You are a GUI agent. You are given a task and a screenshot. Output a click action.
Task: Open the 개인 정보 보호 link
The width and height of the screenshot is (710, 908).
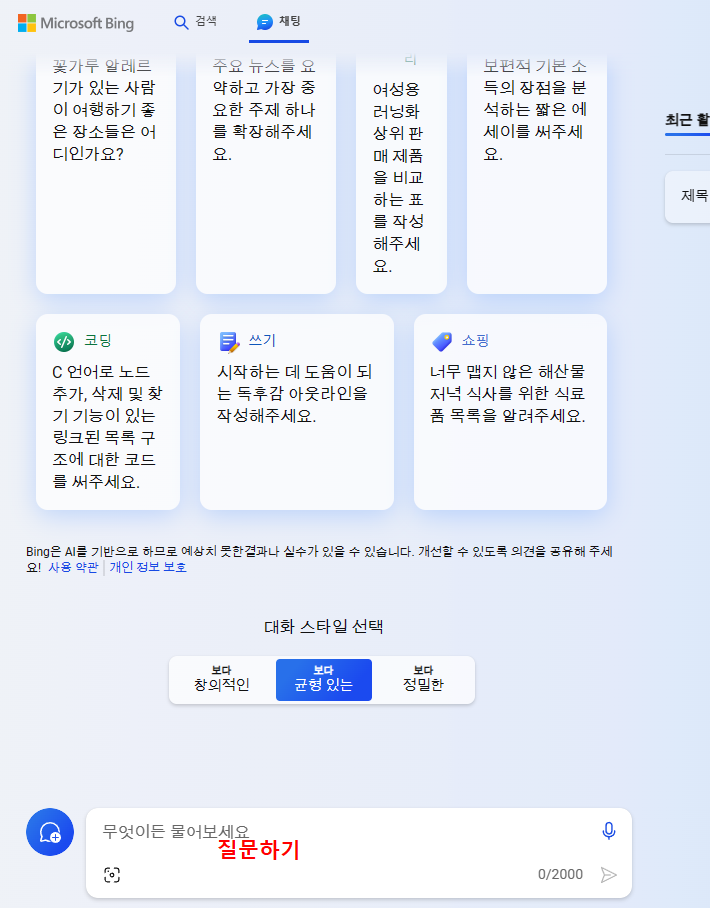[x=148, y=567]
